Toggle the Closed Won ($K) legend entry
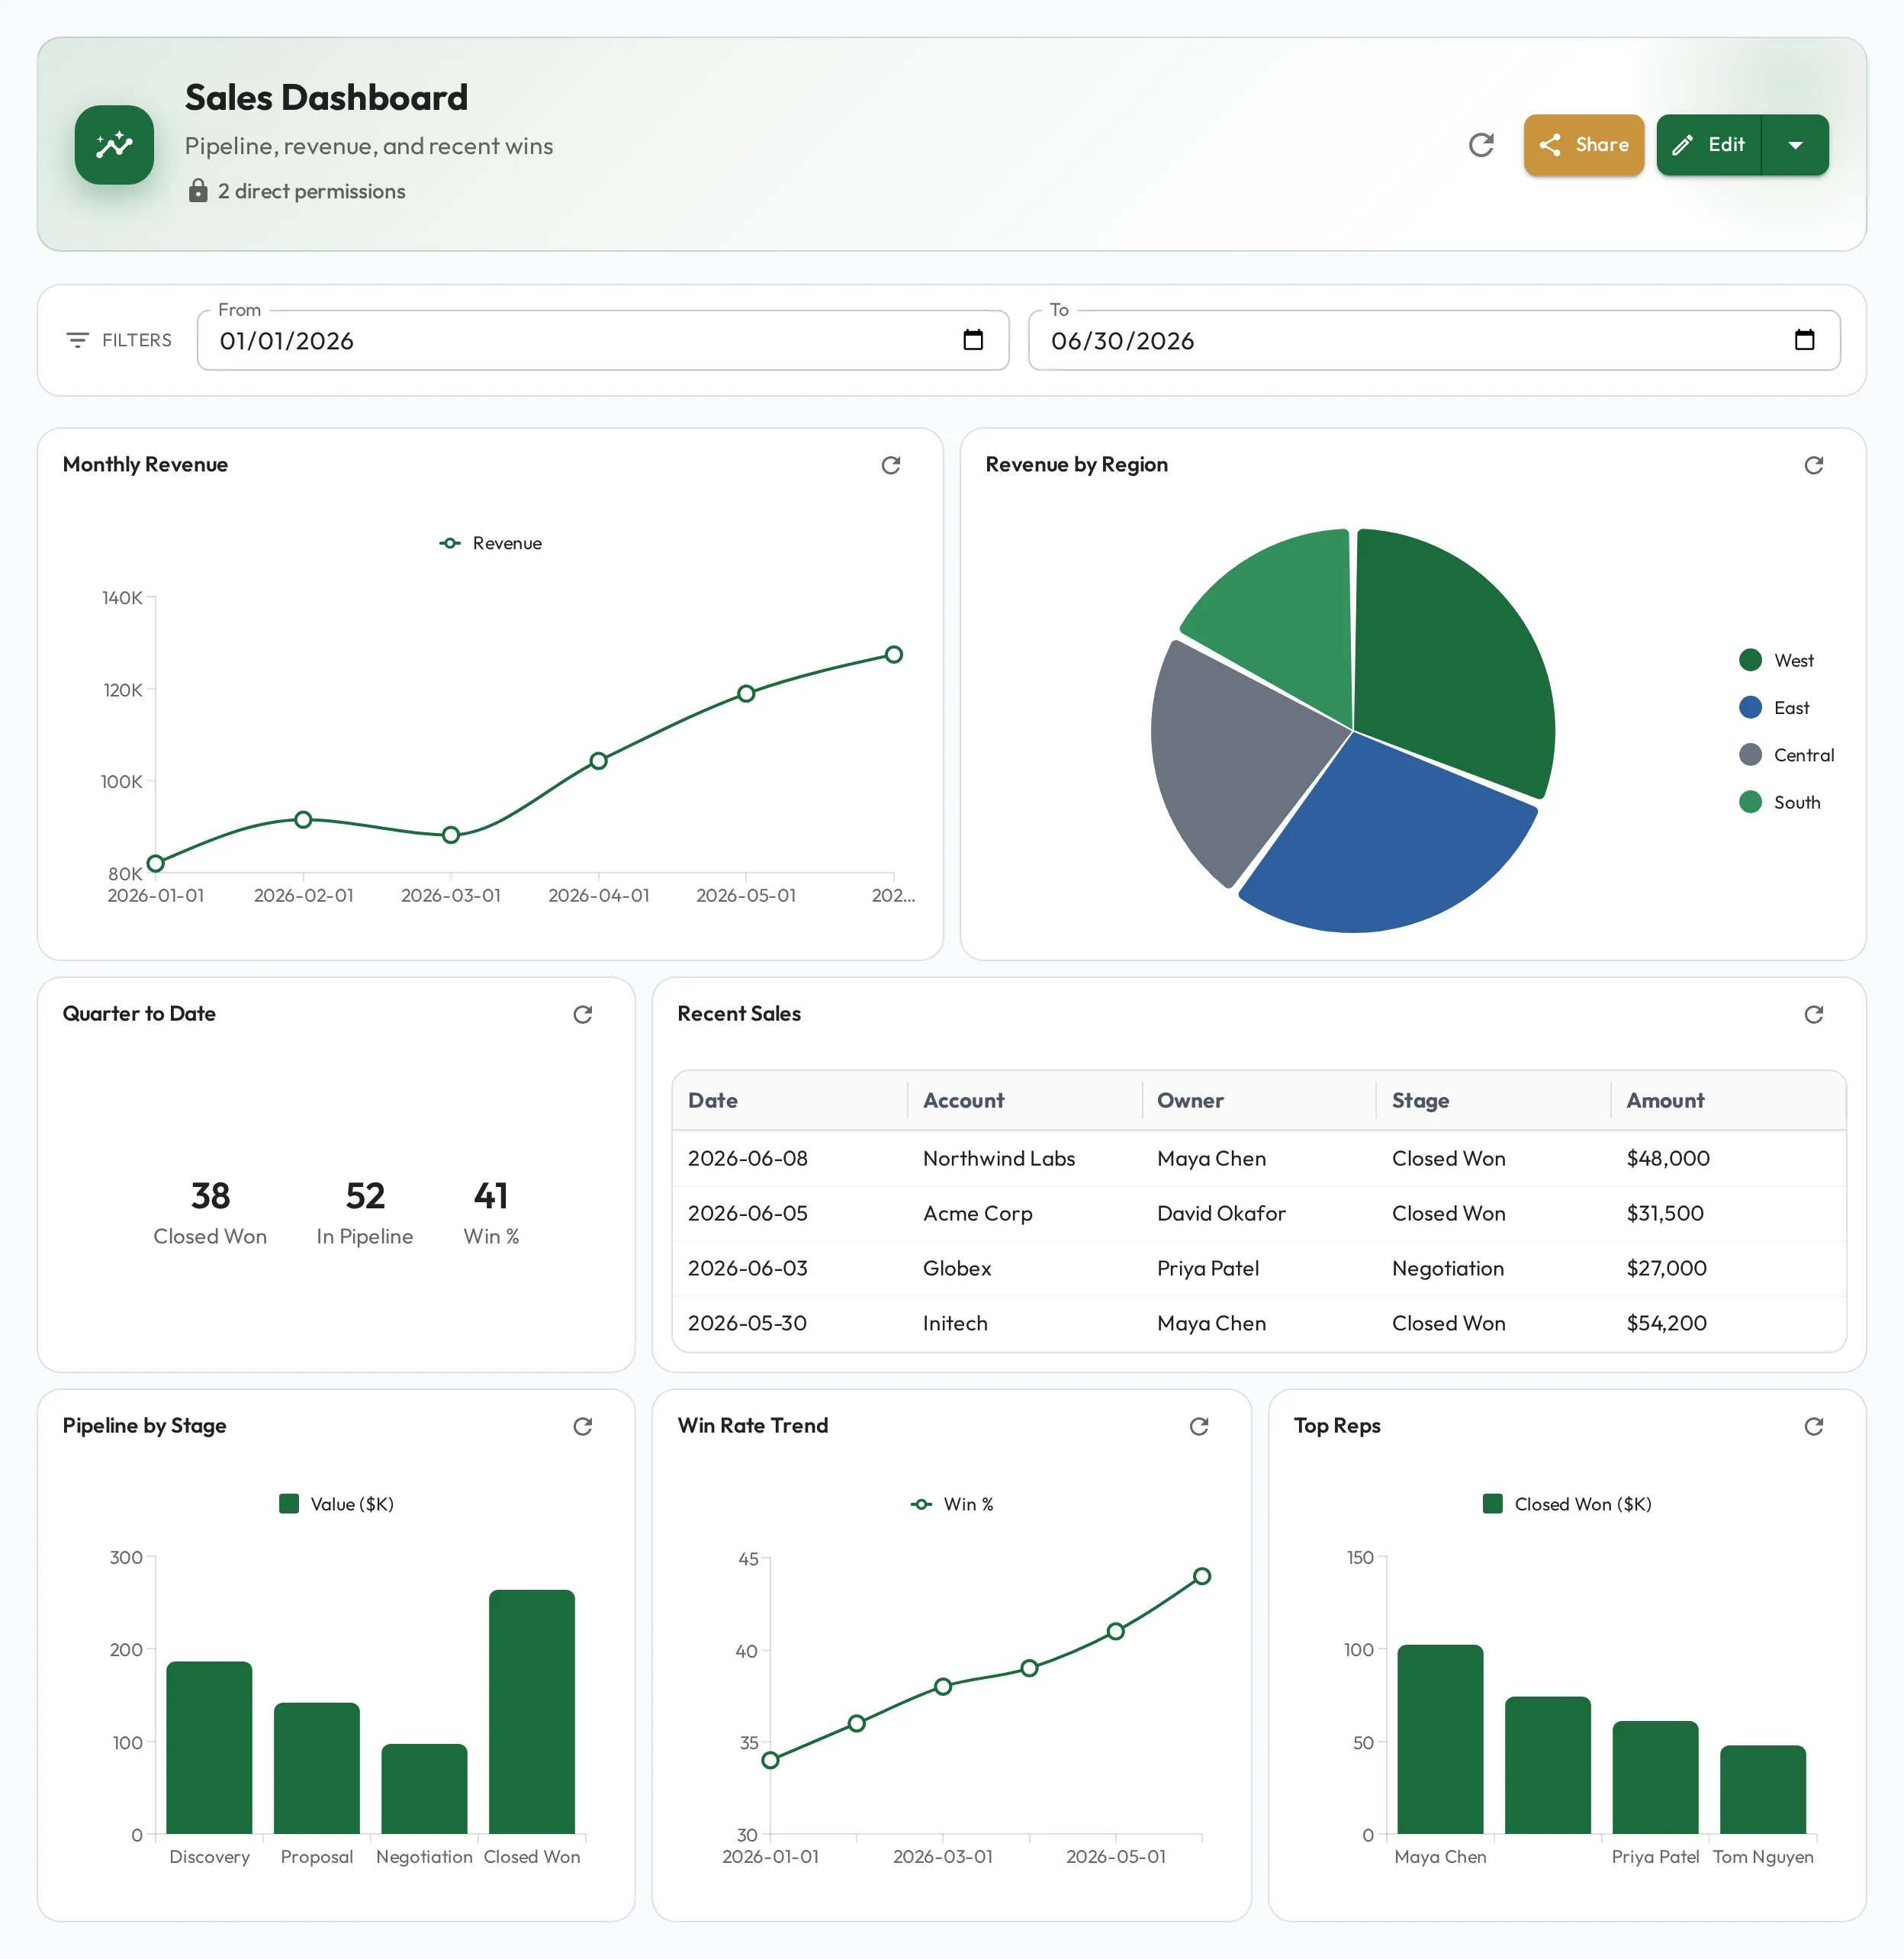The image size is (1904, 1959). [1567, 1504]
